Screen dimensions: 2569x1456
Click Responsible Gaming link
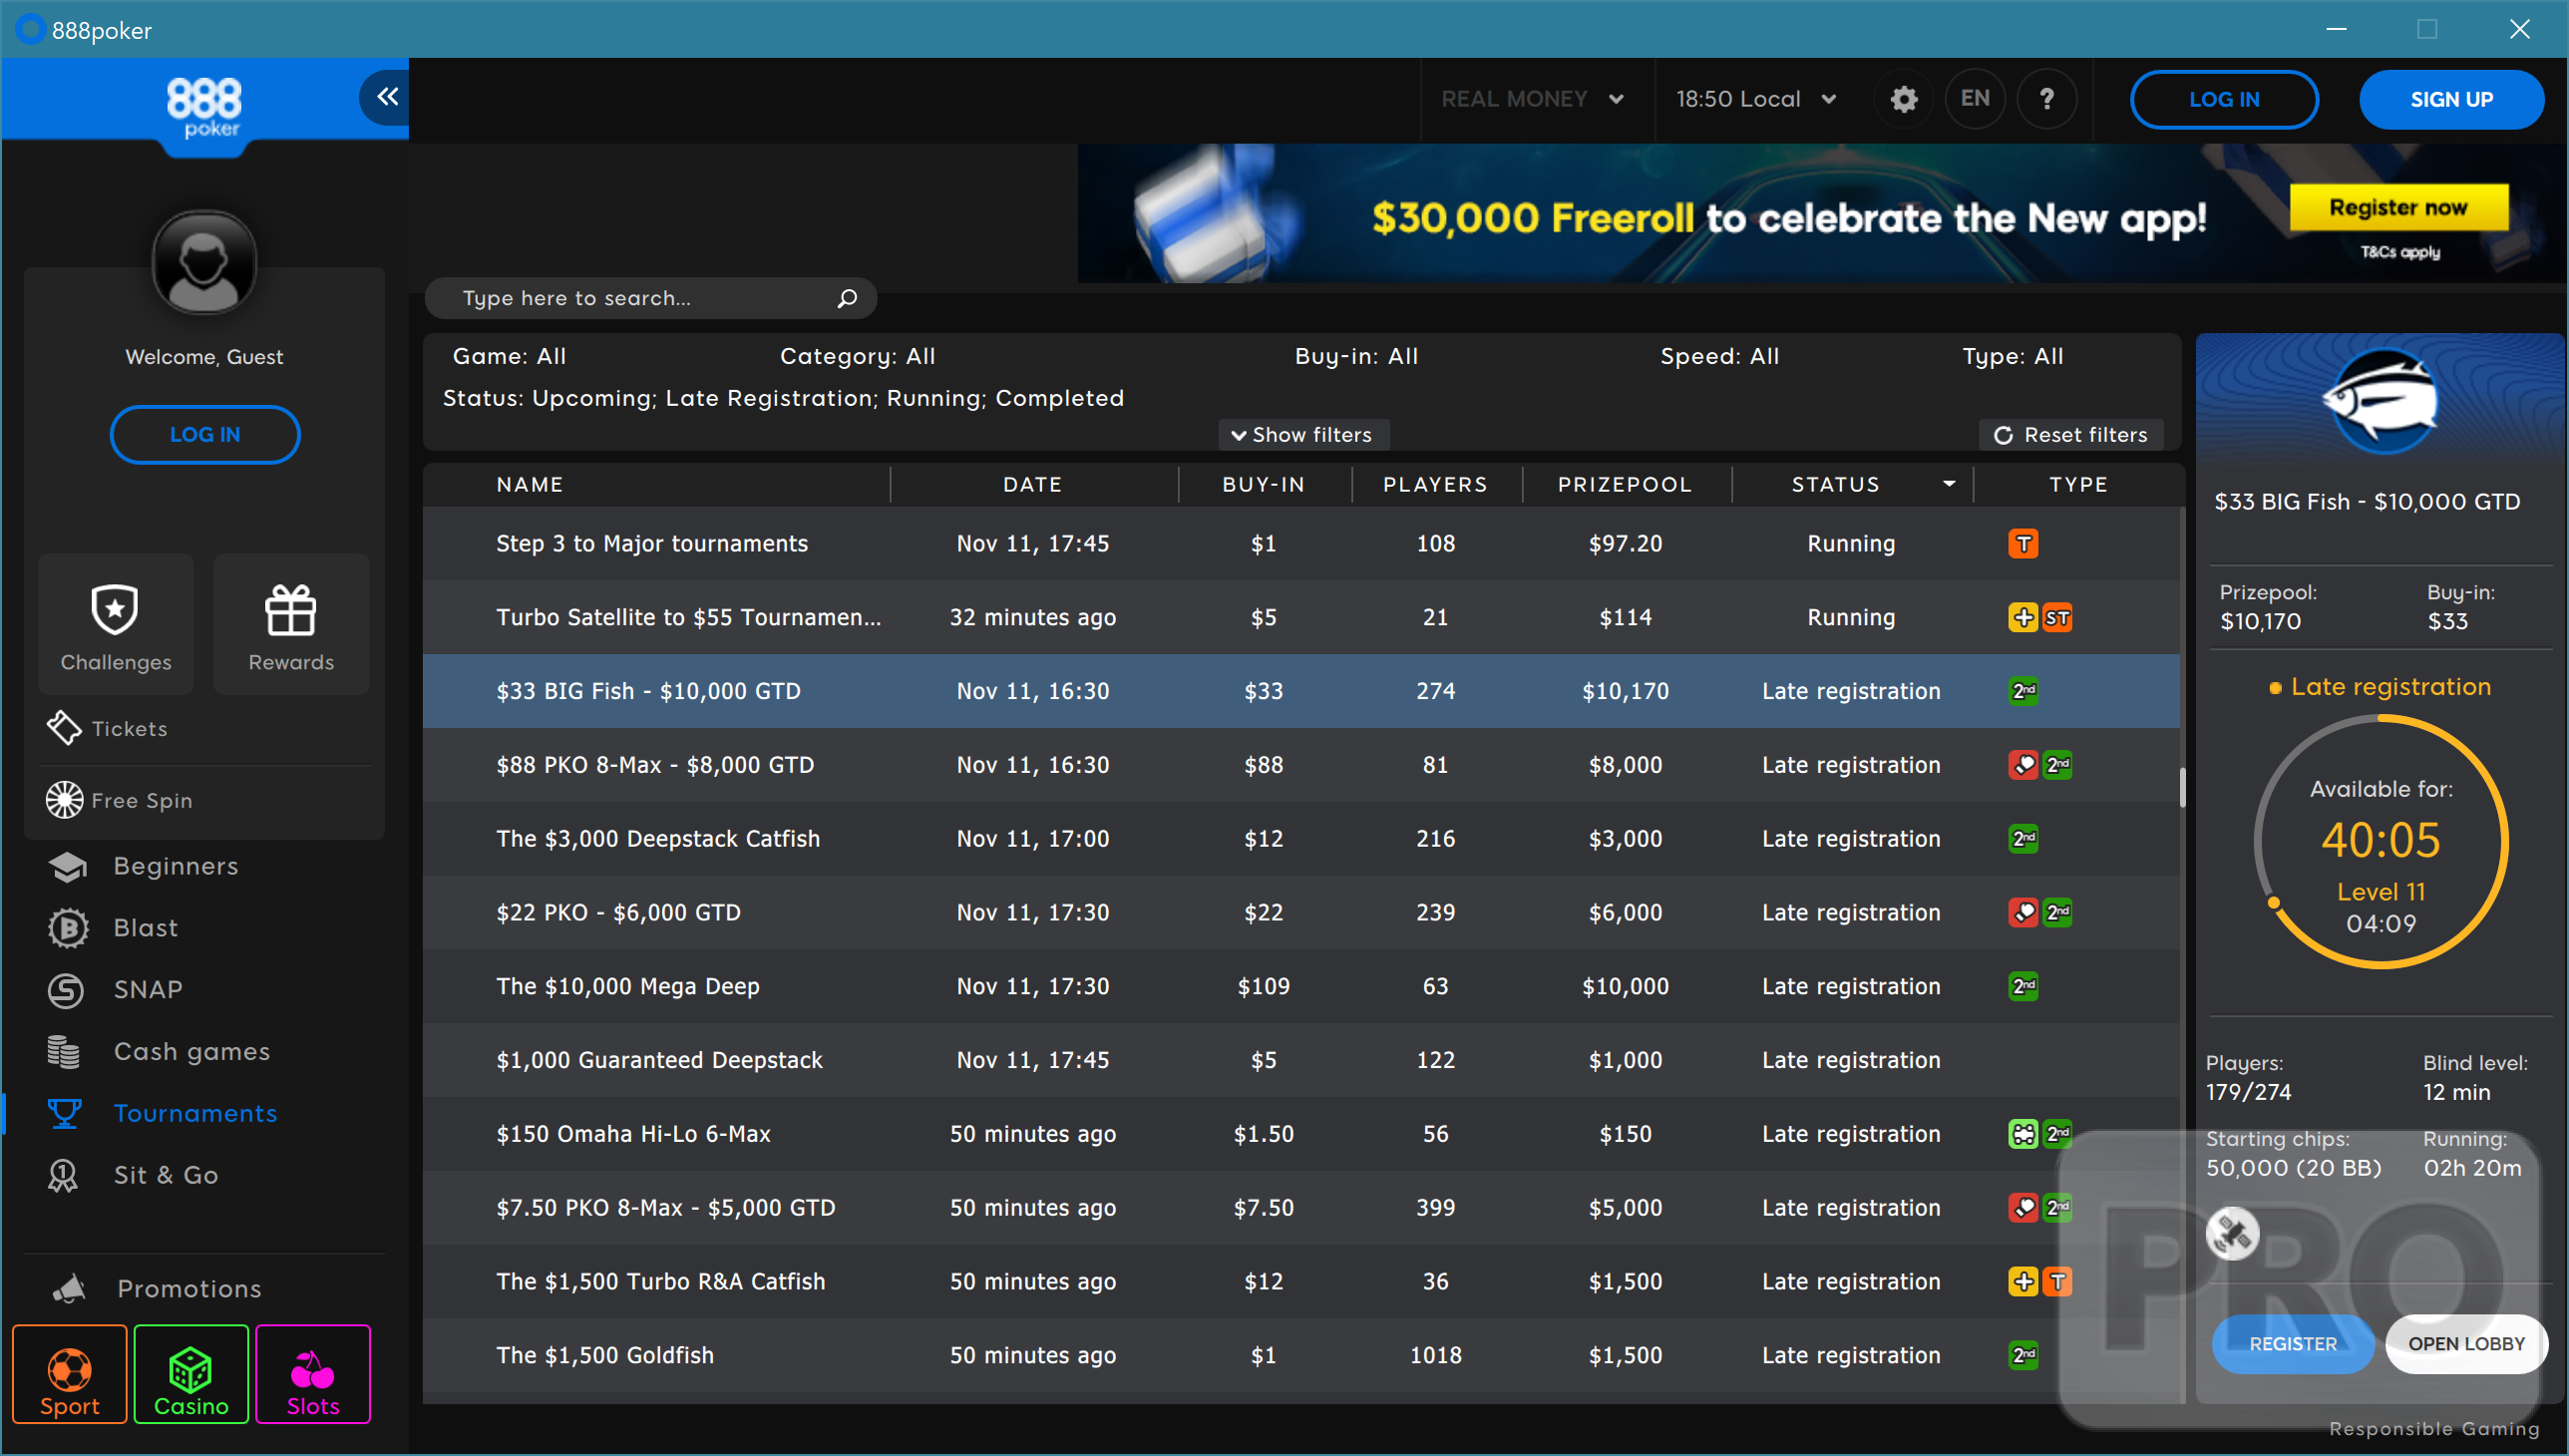tap(2434, 1429)
